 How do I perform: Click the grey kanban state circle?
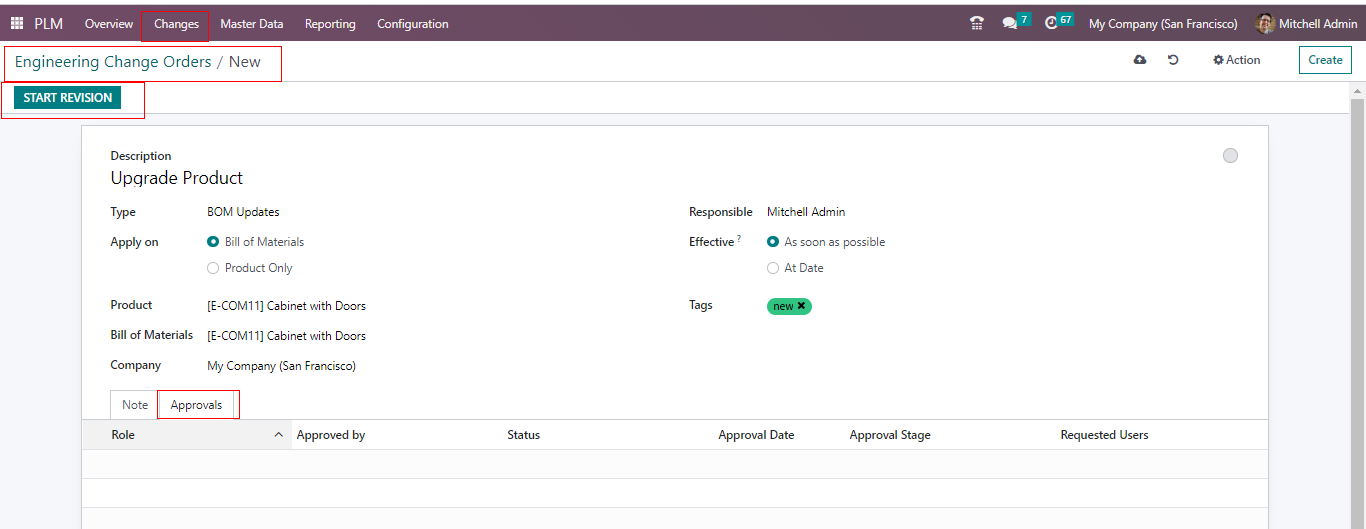click(x=1230, y=155)
